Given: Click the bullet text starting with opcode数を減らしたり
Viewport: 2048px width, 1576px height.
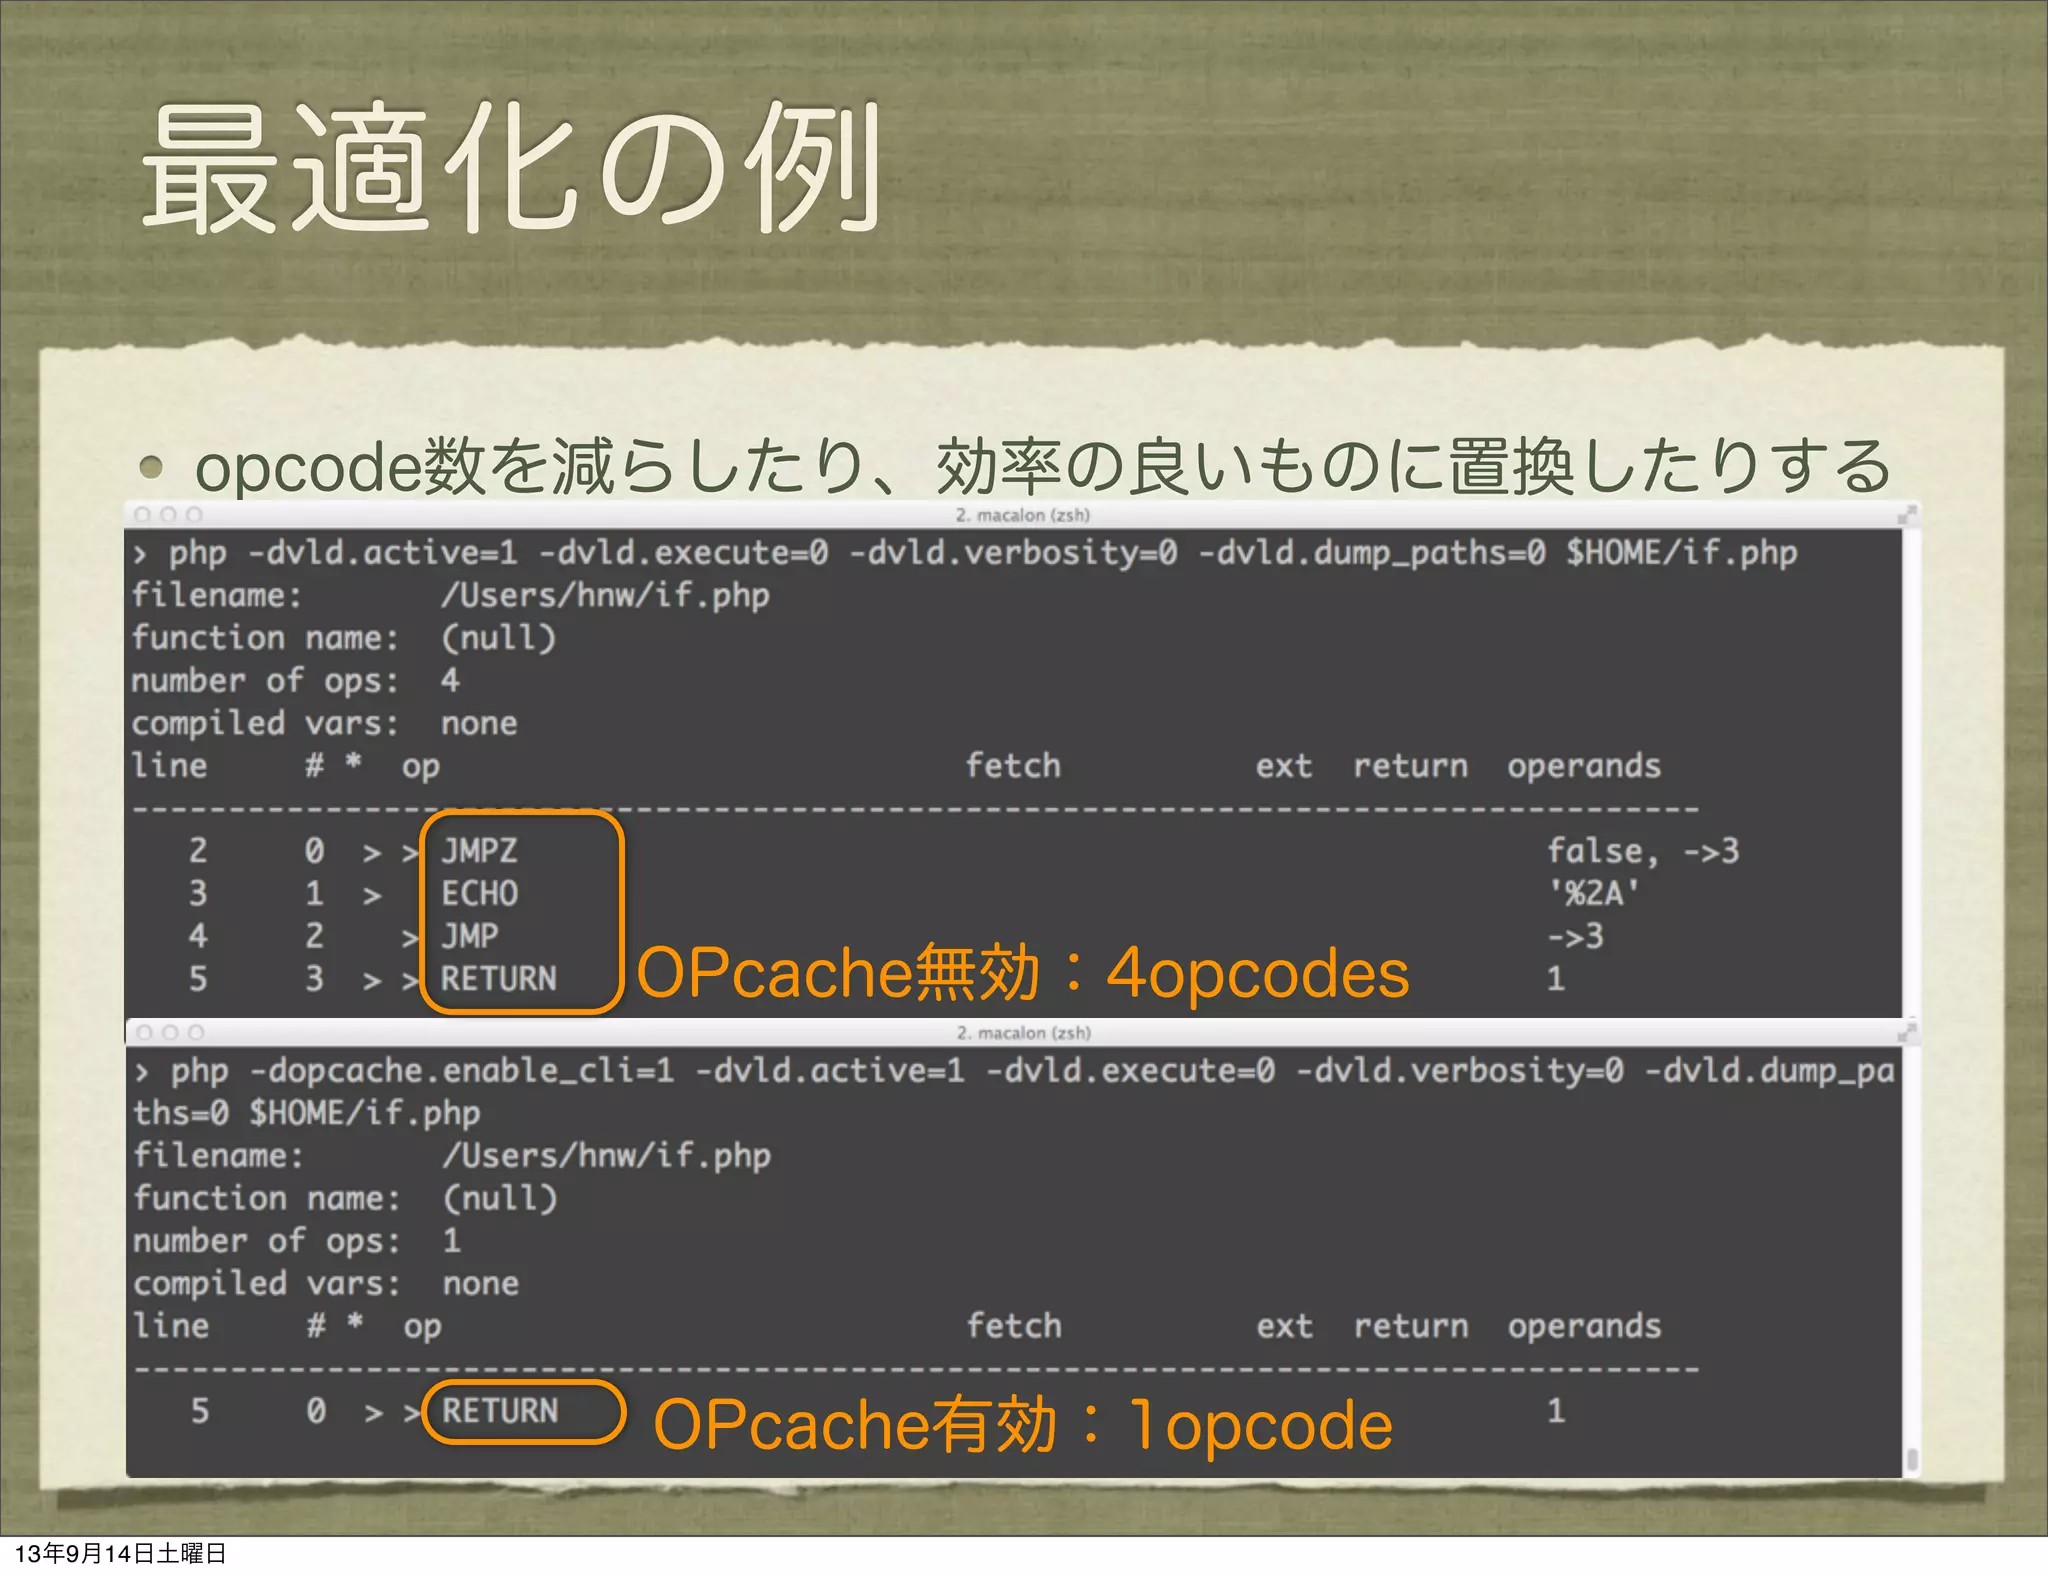Looking at the screenshot, I should coord(1042,466).
